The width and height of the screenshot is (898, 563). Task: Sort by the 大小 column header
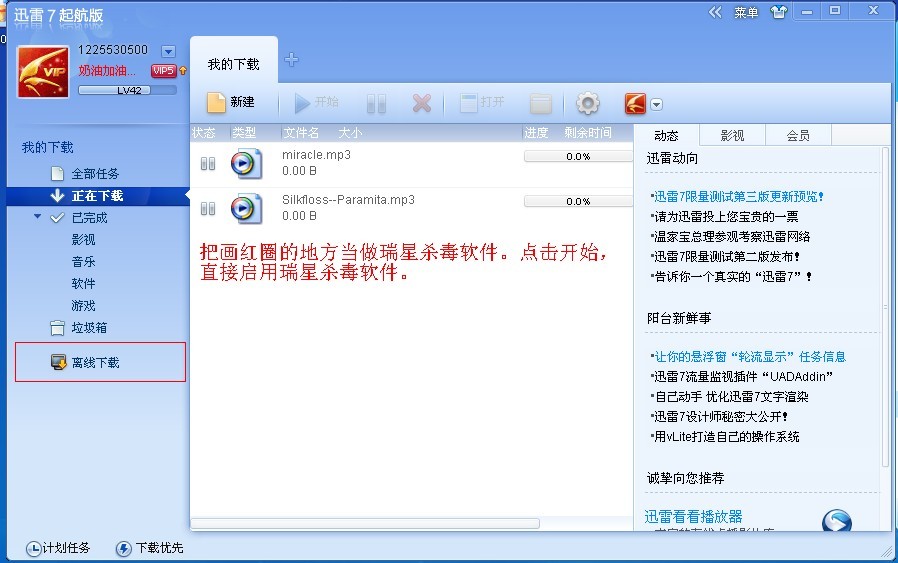point(350,133)
